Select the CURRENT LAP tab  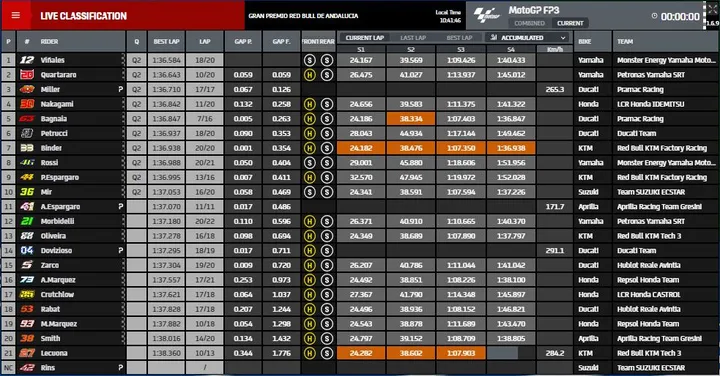[x=365, y=38]
